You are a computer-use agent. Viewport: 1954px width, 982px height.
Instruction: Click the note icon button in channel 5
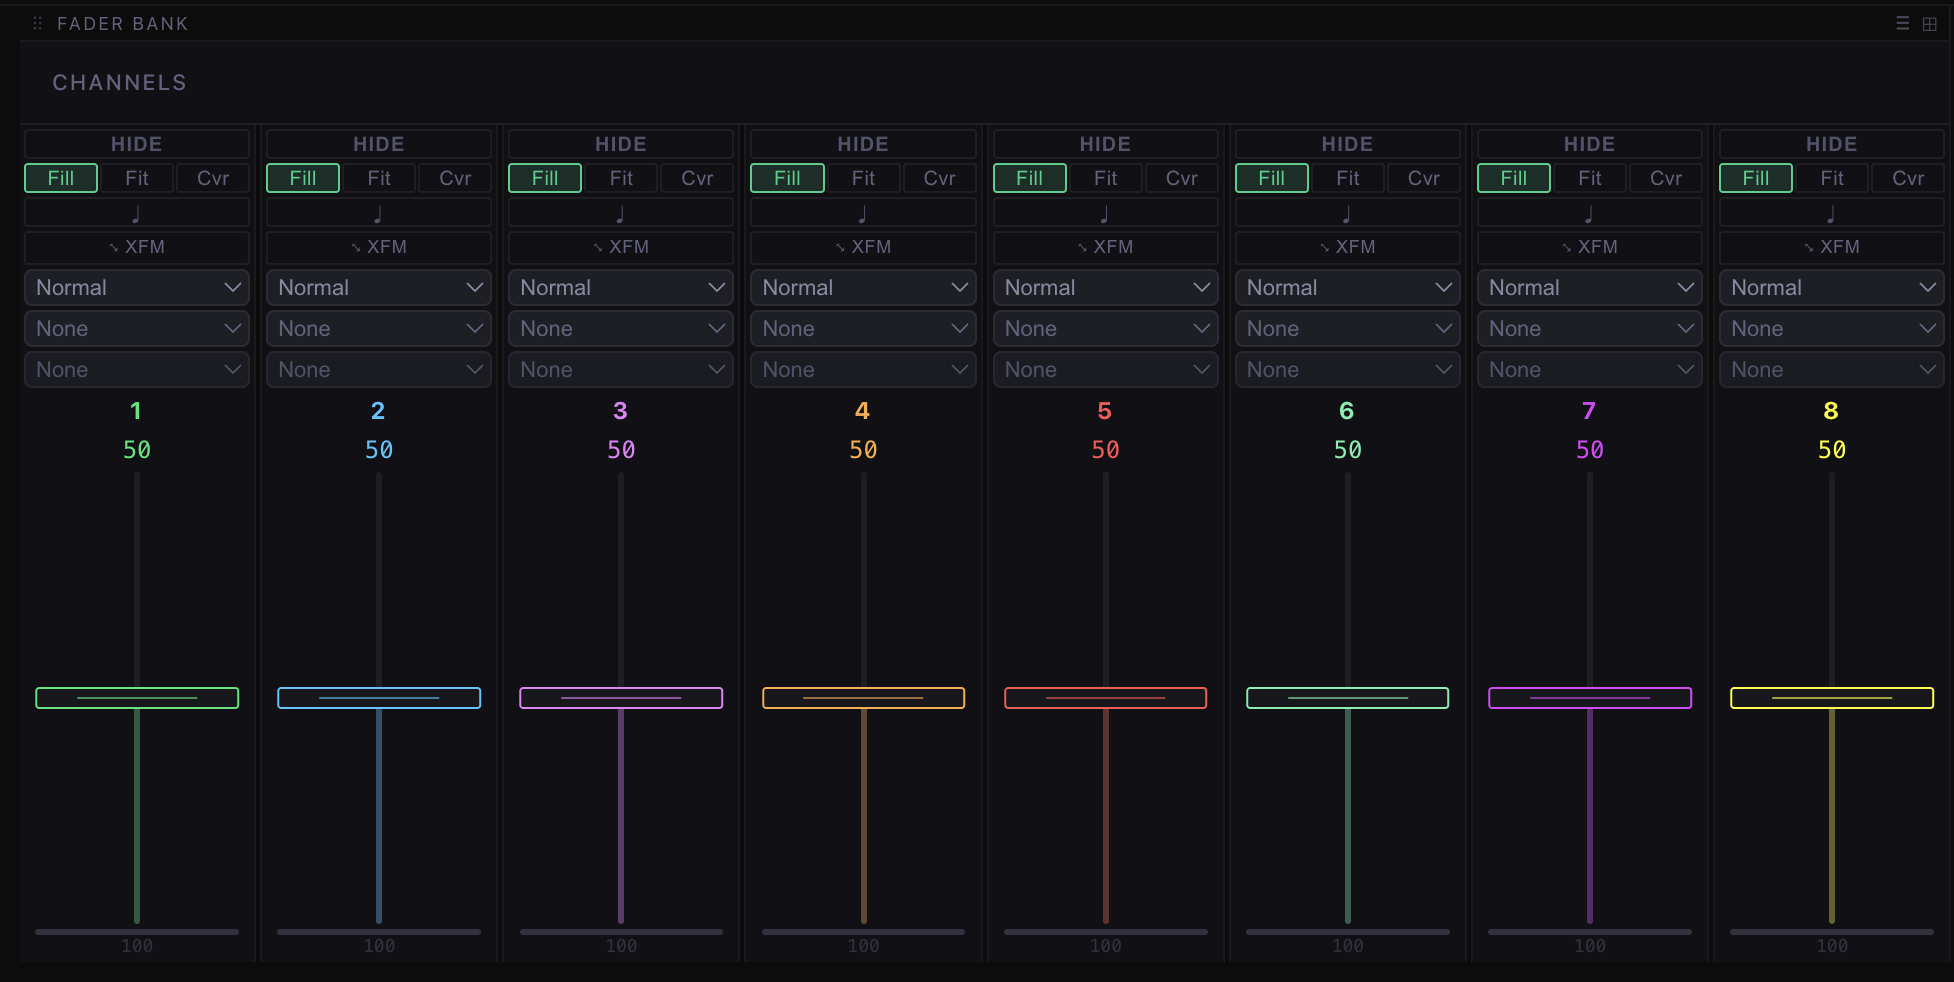[1105, 213]
